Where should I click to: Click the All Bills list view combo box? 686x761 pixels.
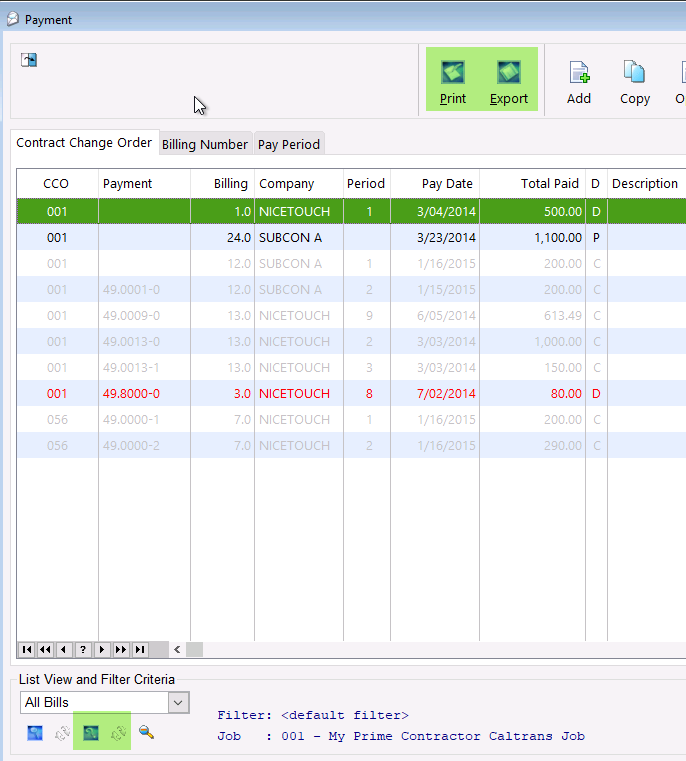point(104,703)
